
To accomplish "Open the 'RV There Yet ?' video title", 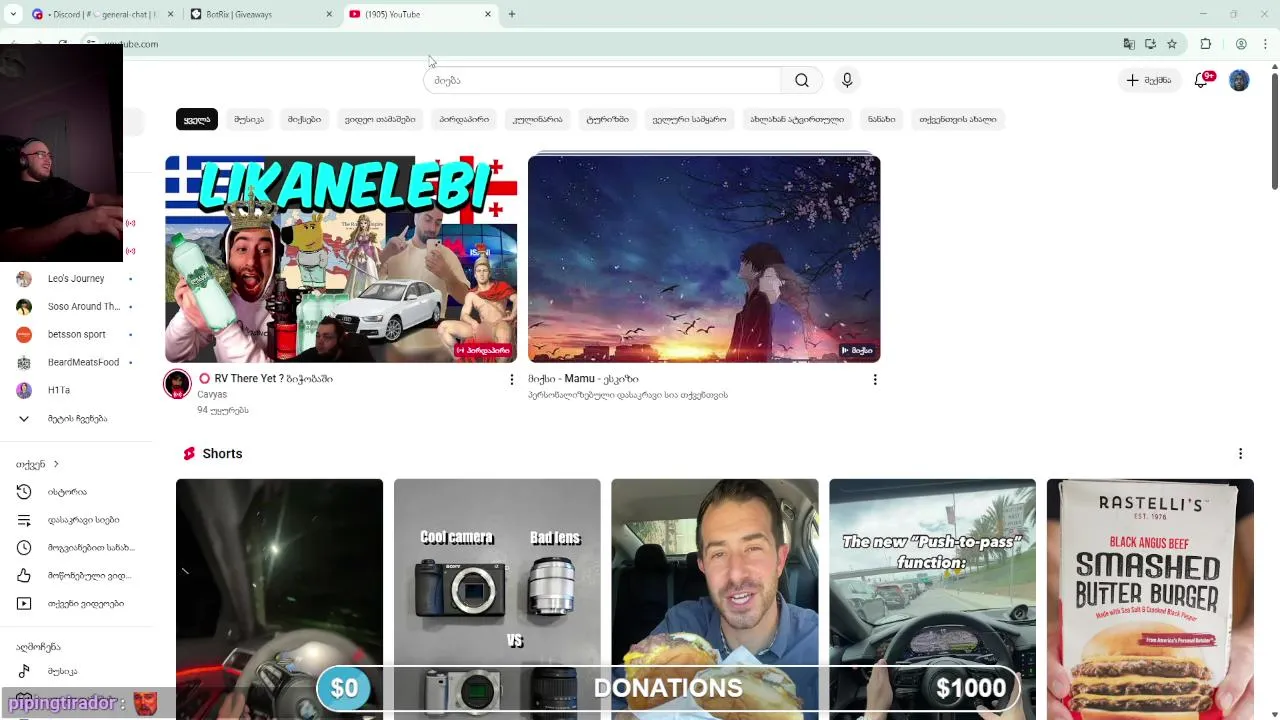I will click(x=273, y=379).
